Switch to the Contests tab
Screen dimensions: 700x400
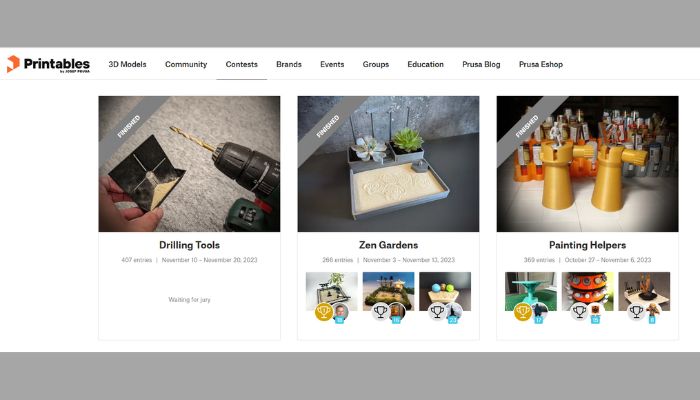point(242,64)
